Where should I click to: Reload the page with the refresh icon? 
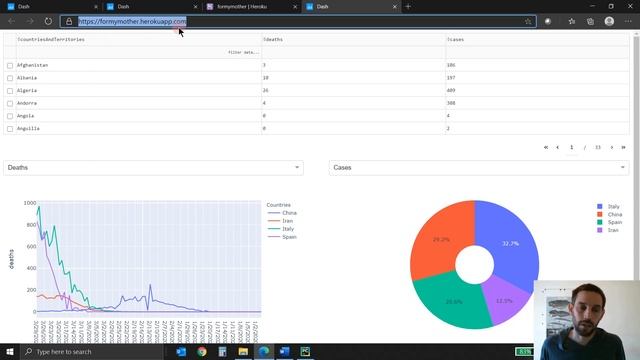point(48,21)
